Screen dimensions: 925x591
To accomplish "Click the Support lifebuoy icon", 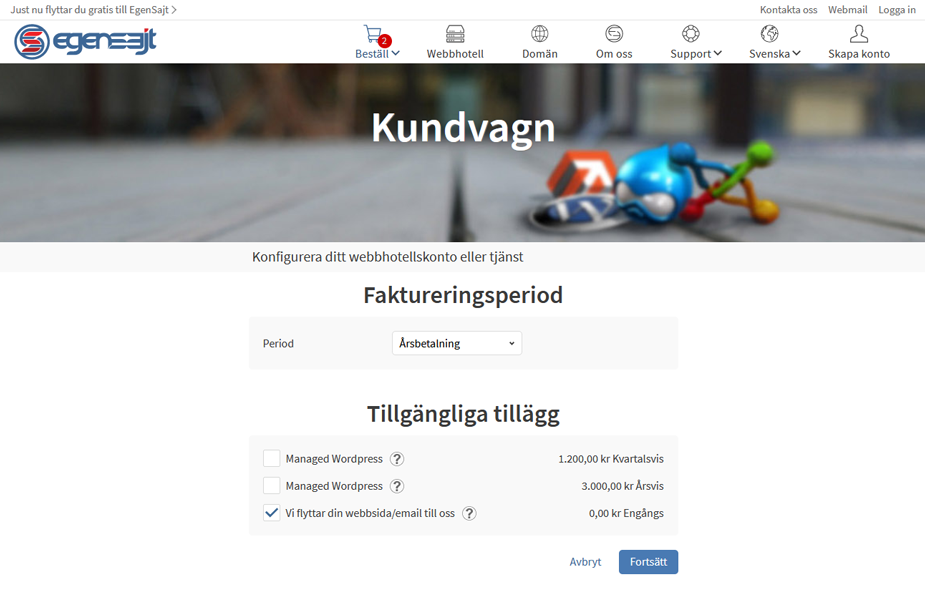I will tap(691, 34).
